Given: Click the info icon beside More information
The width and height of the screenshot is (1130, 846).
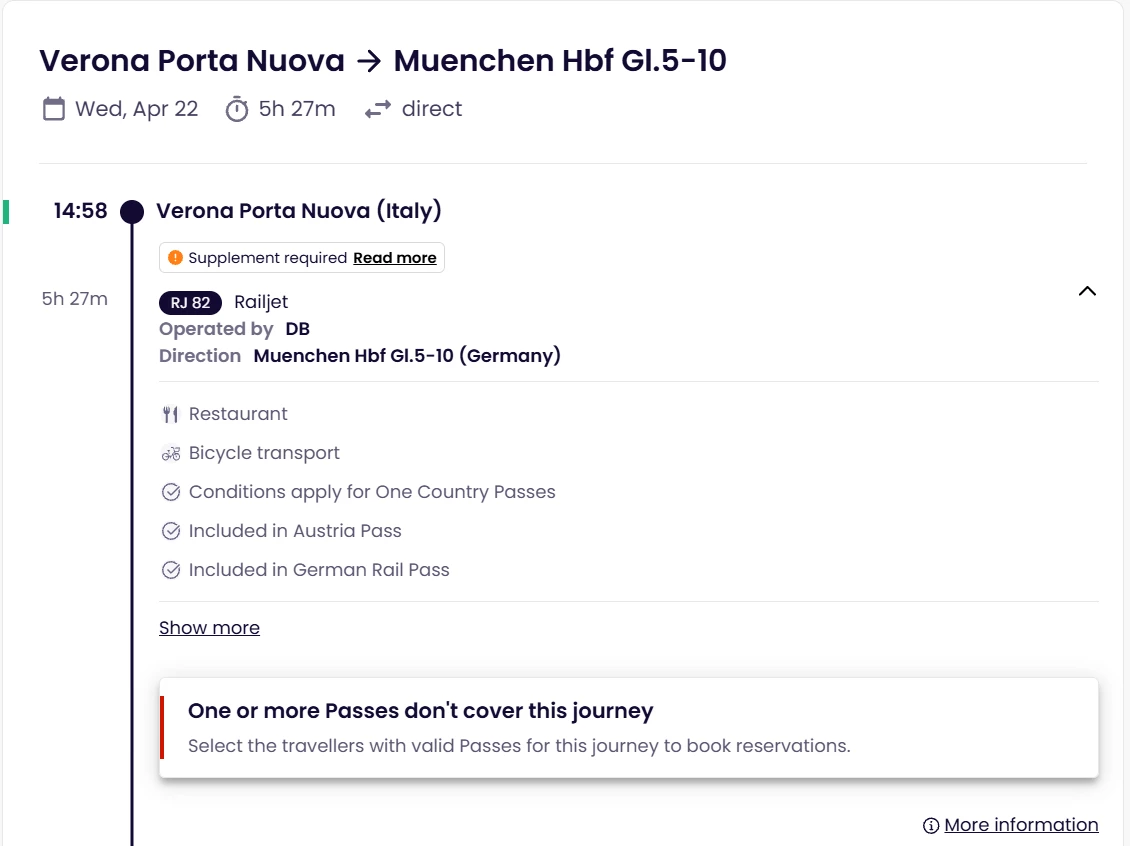Looking at the screenshot, I should 931,825.
